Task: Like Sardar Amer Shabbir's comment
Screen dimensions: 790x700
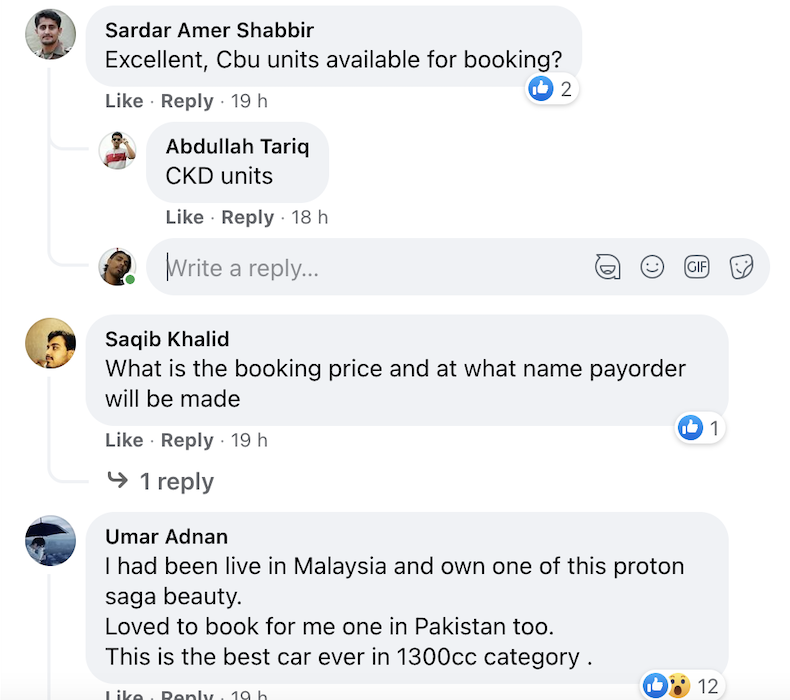Action: 124,101
